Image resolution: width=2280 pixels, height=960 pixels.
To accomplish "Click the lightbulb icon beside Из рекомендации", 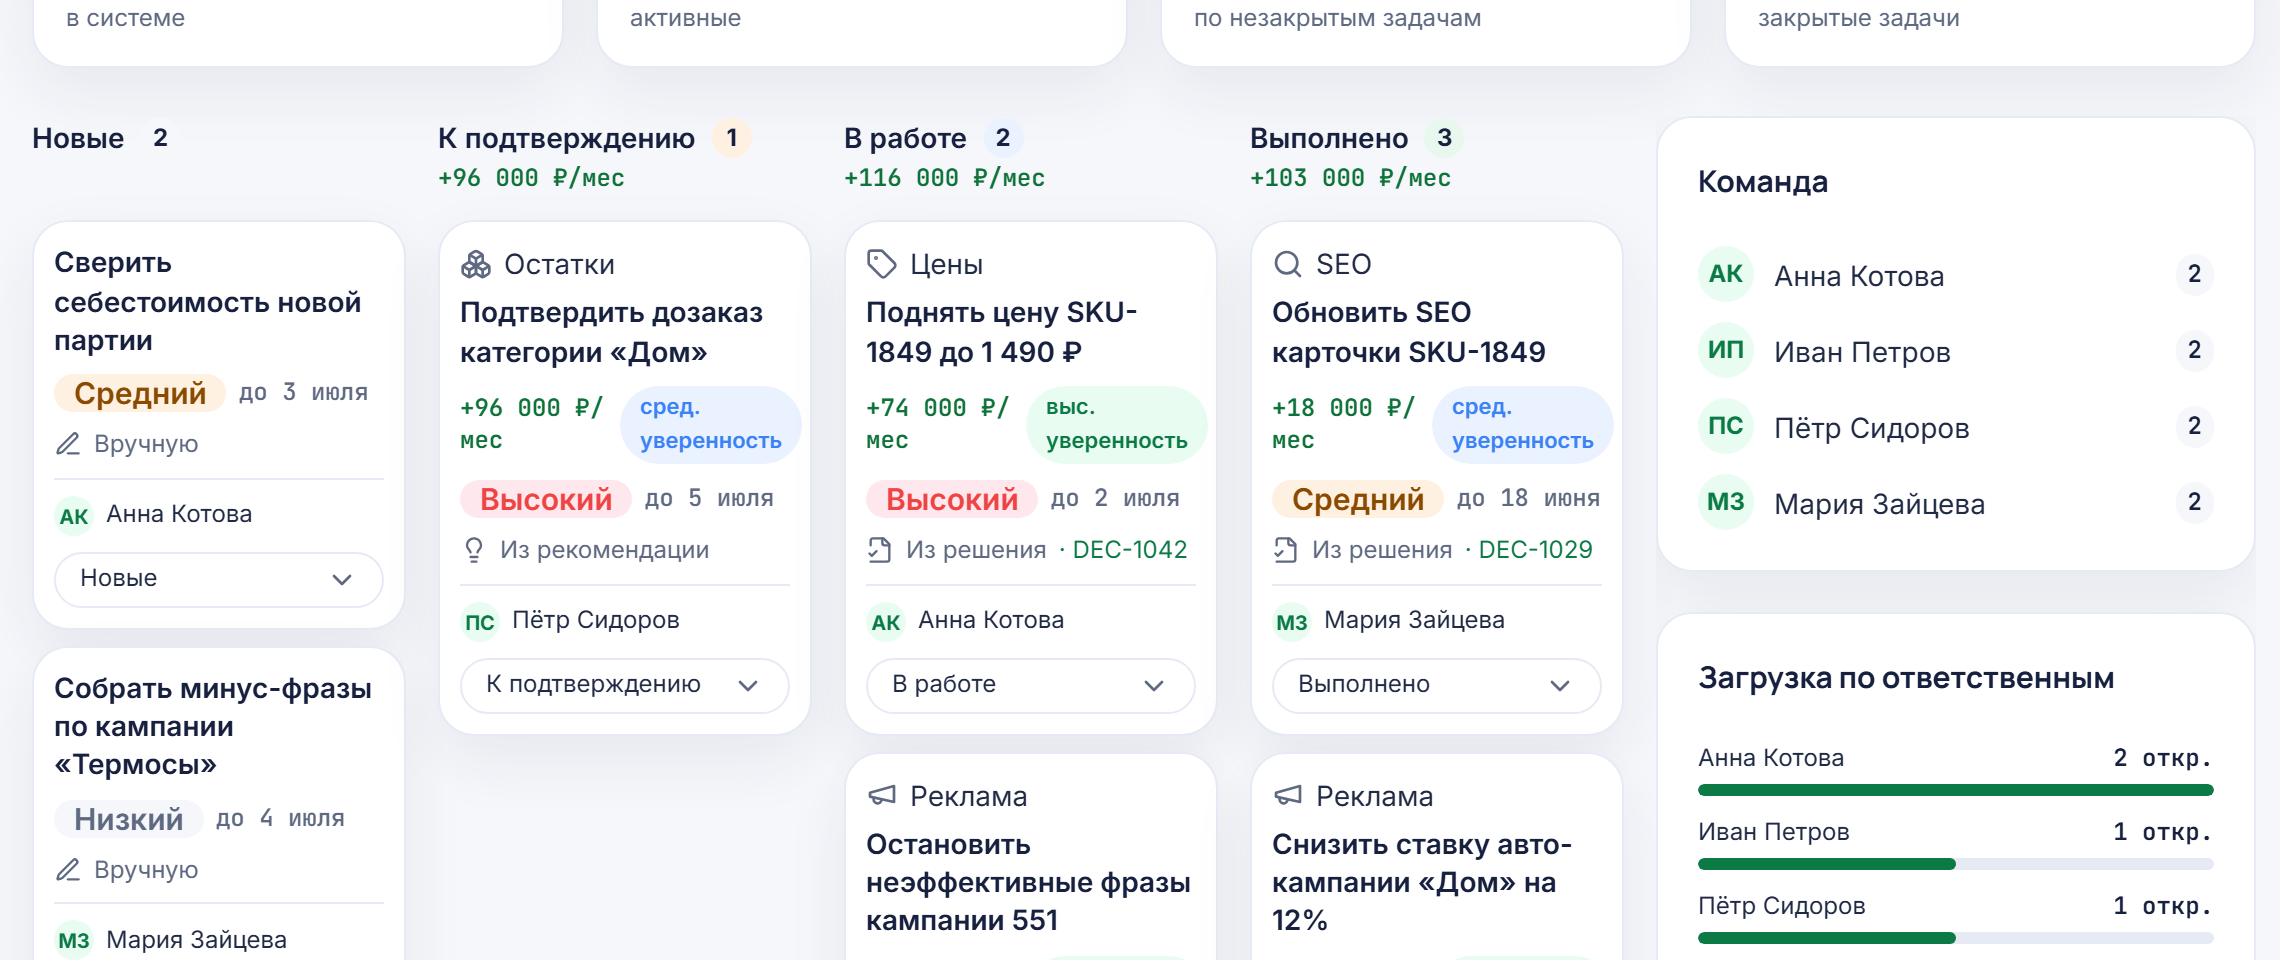I will tap(474, 550).
